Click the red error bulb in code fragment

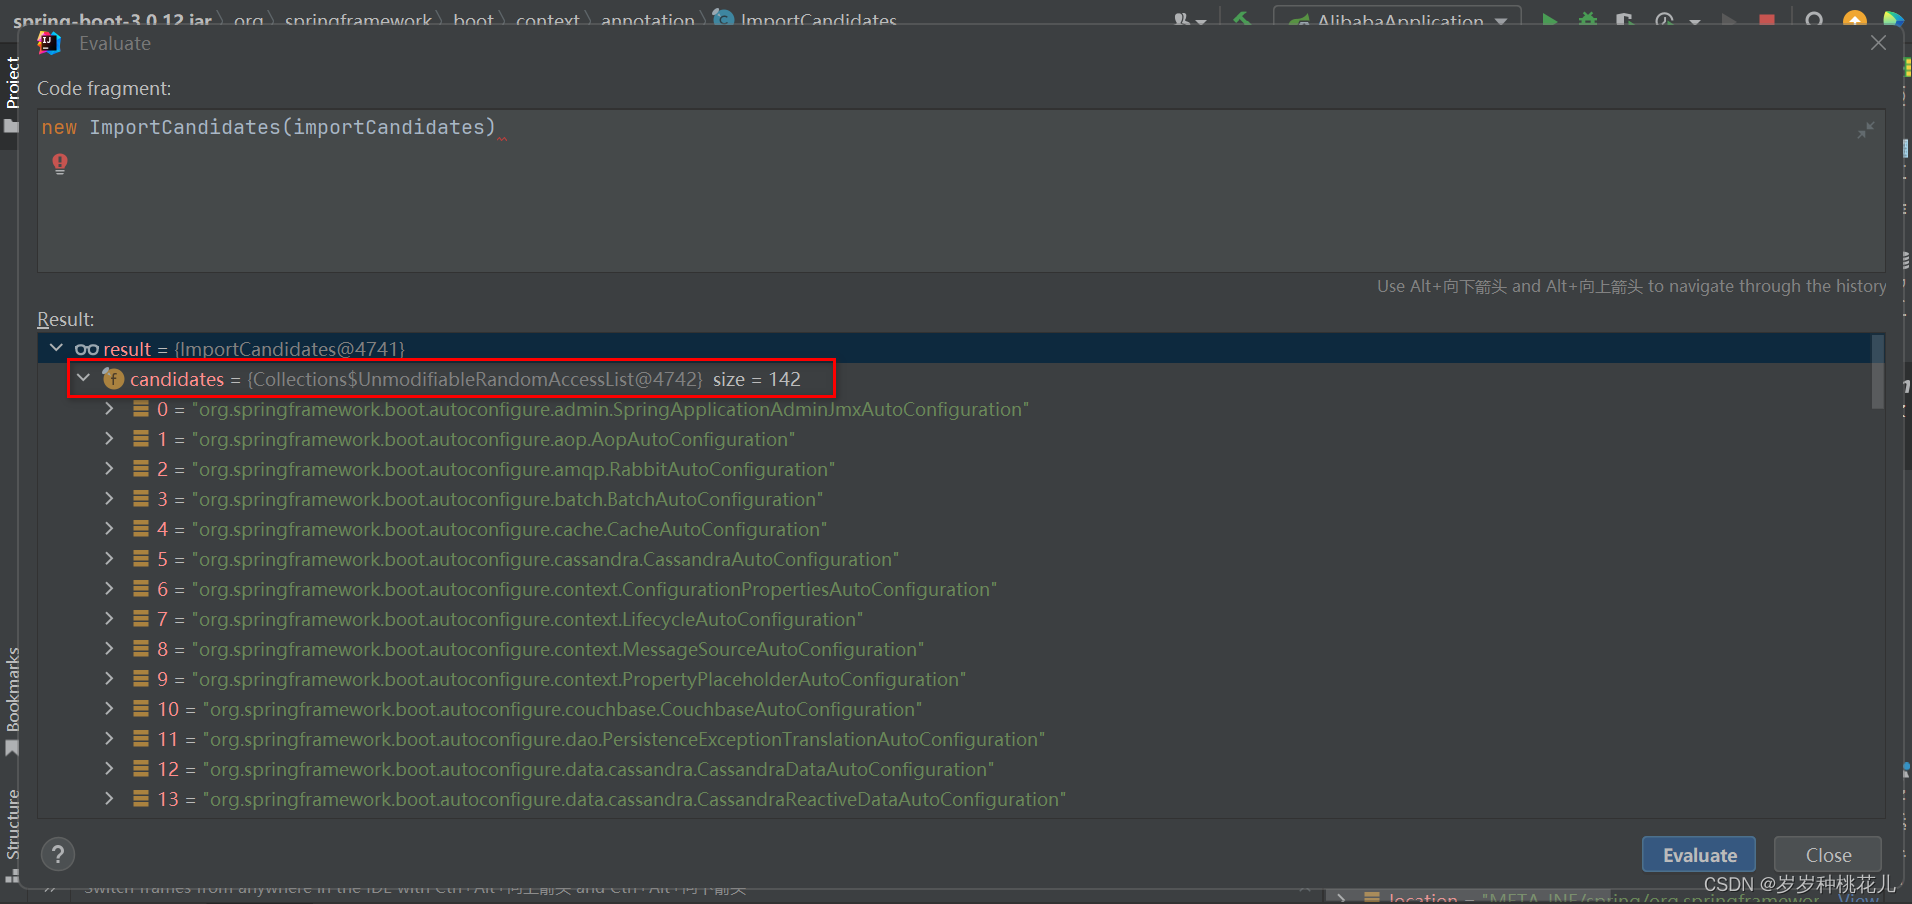tap(60, 163)
